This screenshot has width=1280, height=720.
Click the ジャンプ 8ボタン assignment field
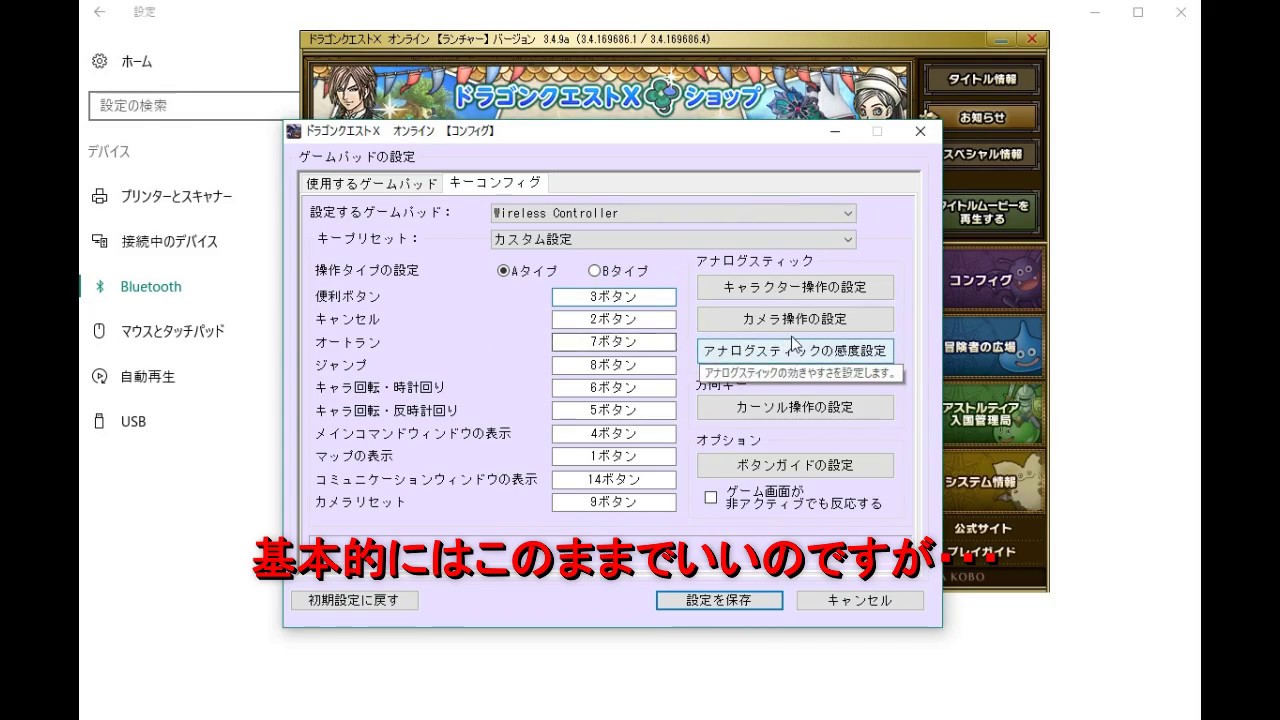click(x=613, y=365)
